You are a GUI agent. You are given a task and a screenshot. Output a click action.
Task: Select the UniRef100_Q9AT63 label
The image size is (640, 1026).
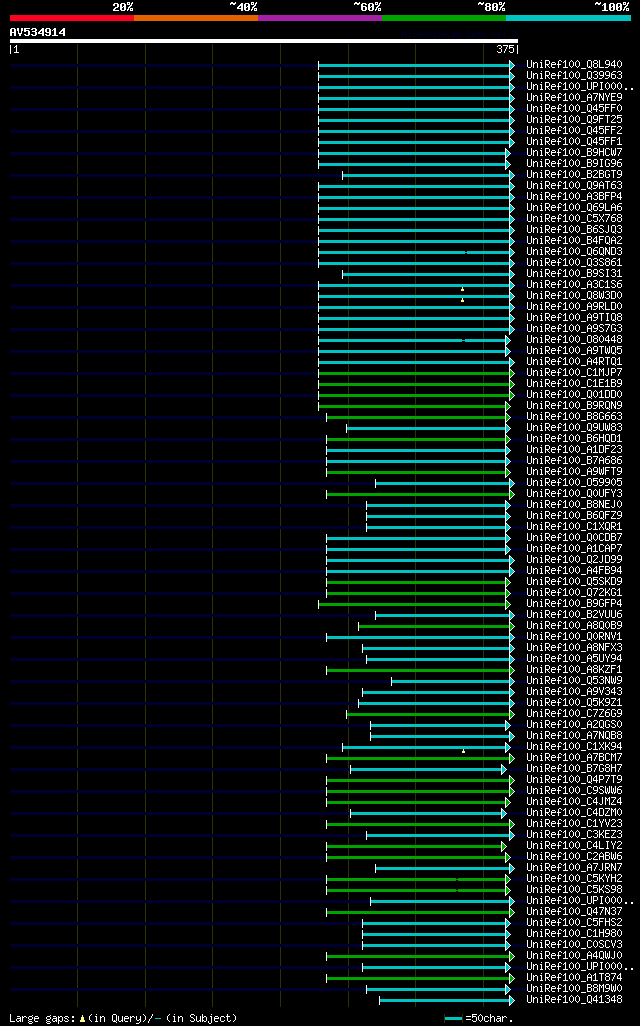click(575, 186)
